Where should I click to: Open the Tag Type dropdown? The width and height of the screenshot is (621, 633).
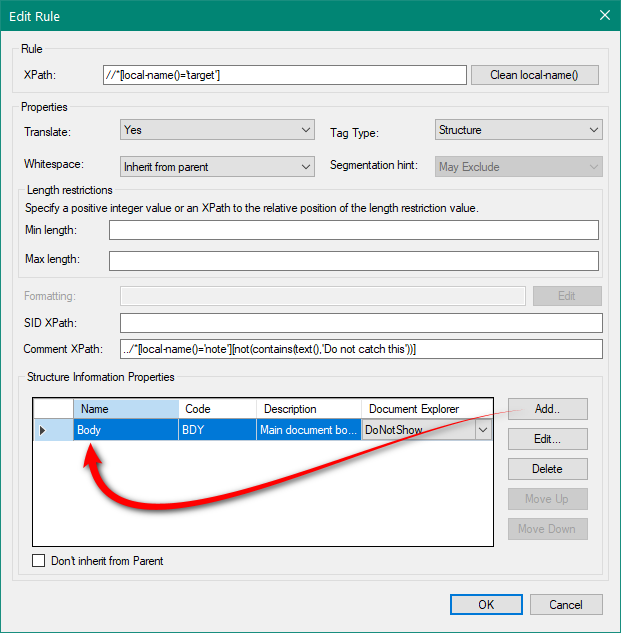point(518,130)
